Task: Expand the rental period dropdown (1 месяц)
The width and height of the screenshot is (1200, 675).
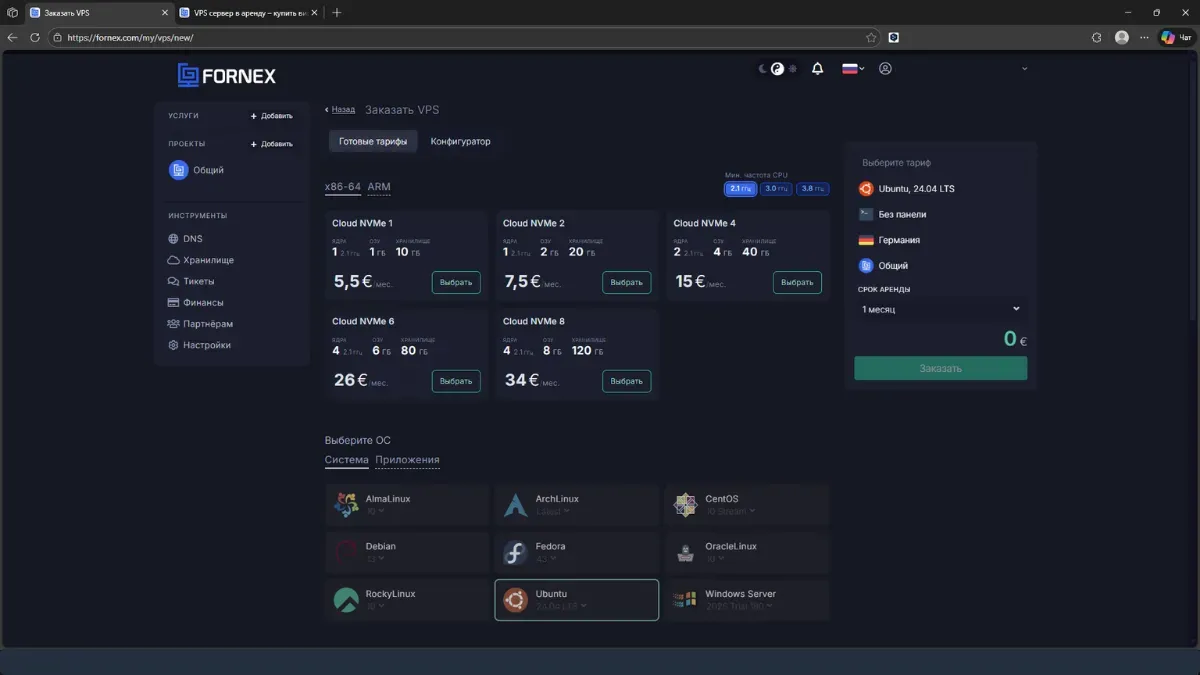Action: click(940, 309)
